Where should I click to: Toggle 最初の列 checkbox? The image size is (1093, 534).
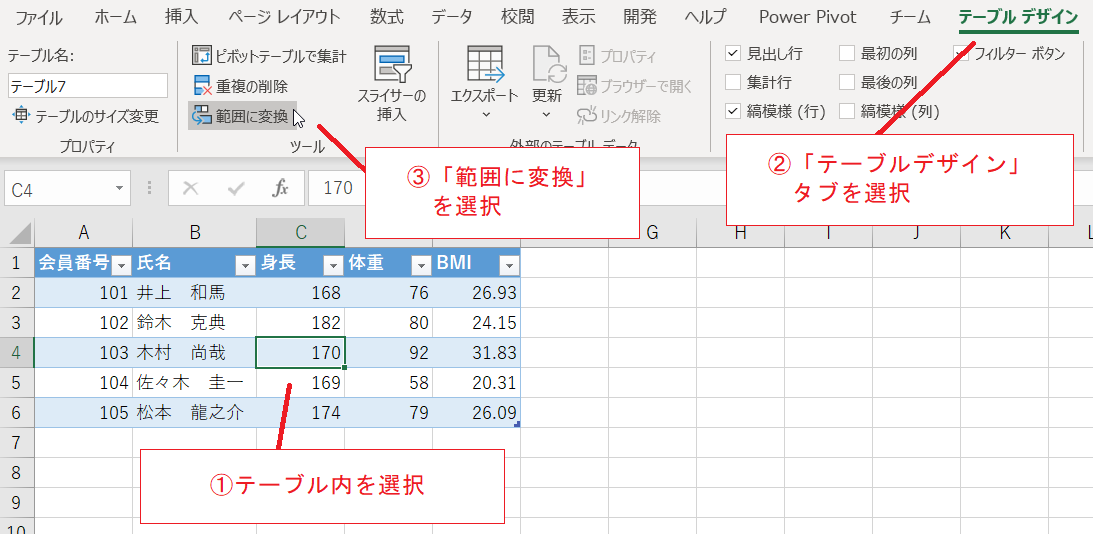point(846,54)
